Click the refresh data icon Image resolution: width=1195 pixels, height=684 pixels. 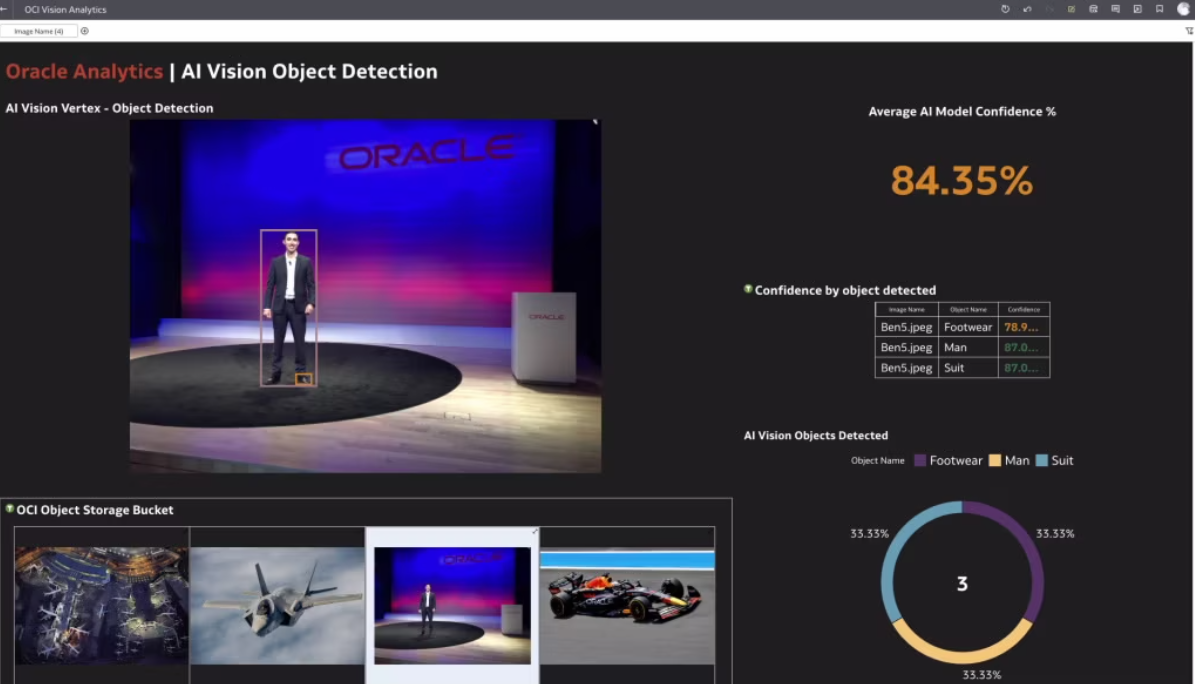pos(1004,9)
